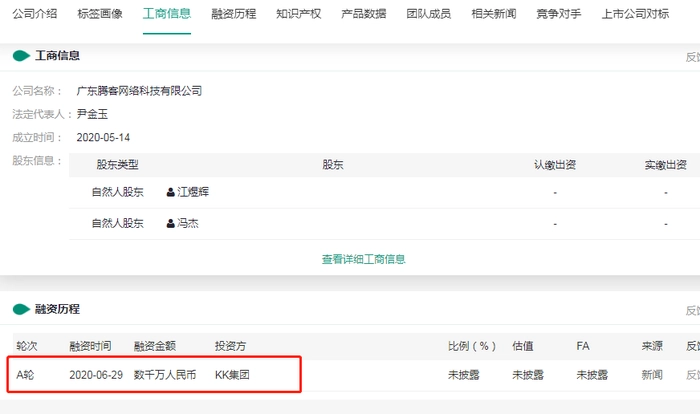Open shareholder 冯杰 name link
The height and width of the screenshot is (414, 700).
188,224
